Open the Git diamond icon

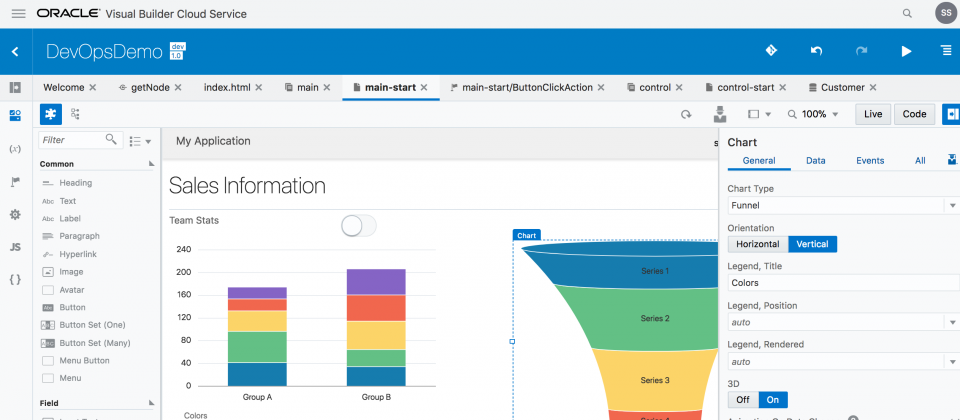click(771, 51)
